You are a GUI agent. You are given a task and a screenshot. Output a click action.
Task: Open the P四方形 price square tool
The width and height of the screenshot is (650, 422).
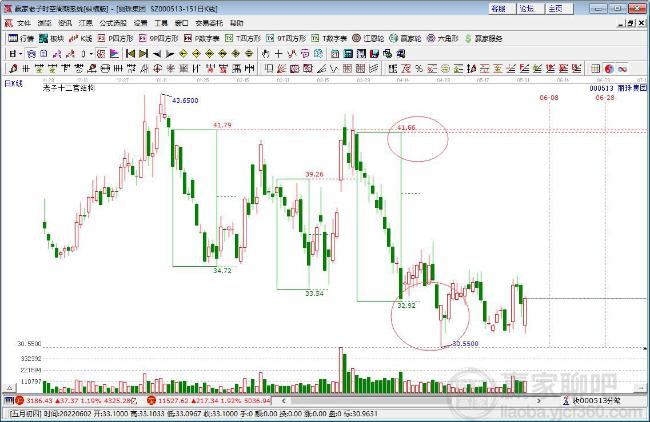coord(115,39)
